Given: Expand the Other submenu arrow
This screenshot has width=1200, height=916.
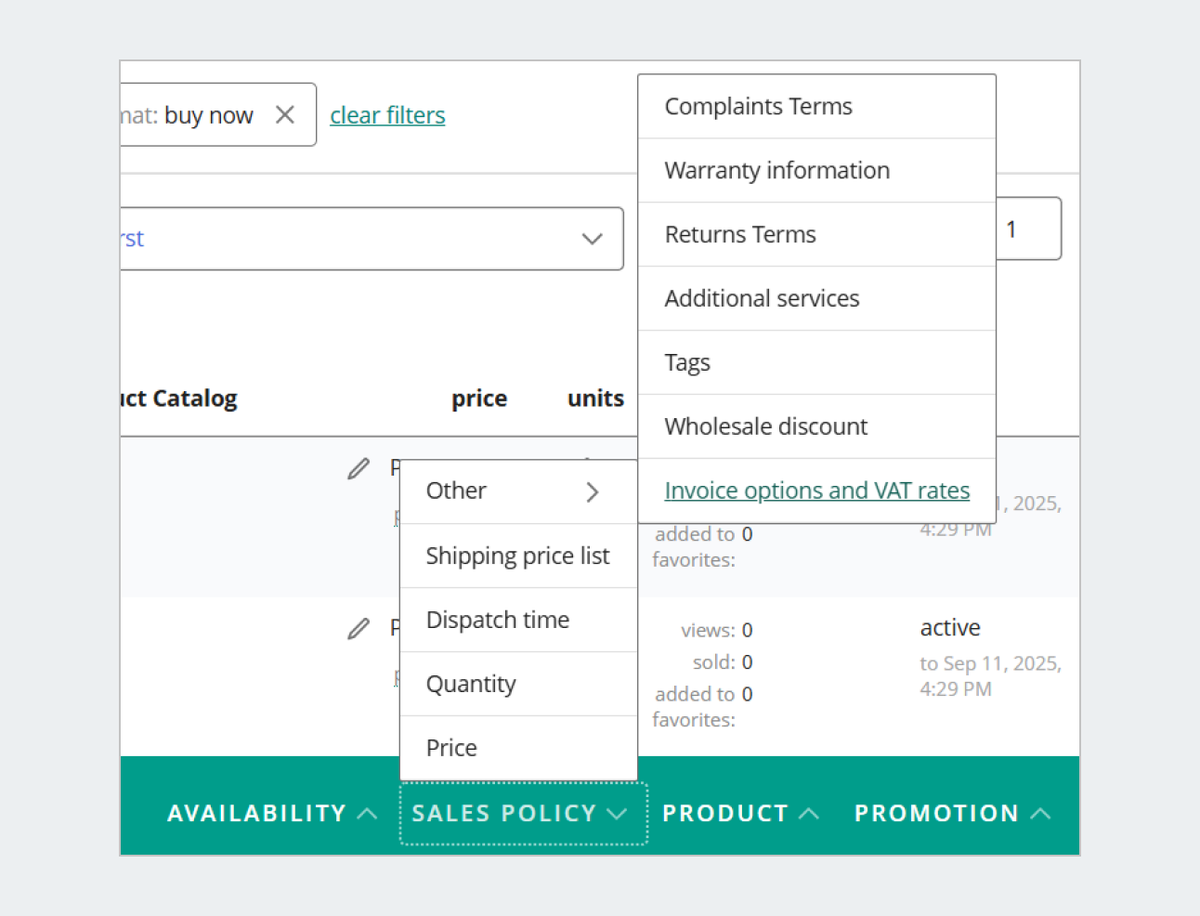Looking at the screenshot, I should point(592,491).
